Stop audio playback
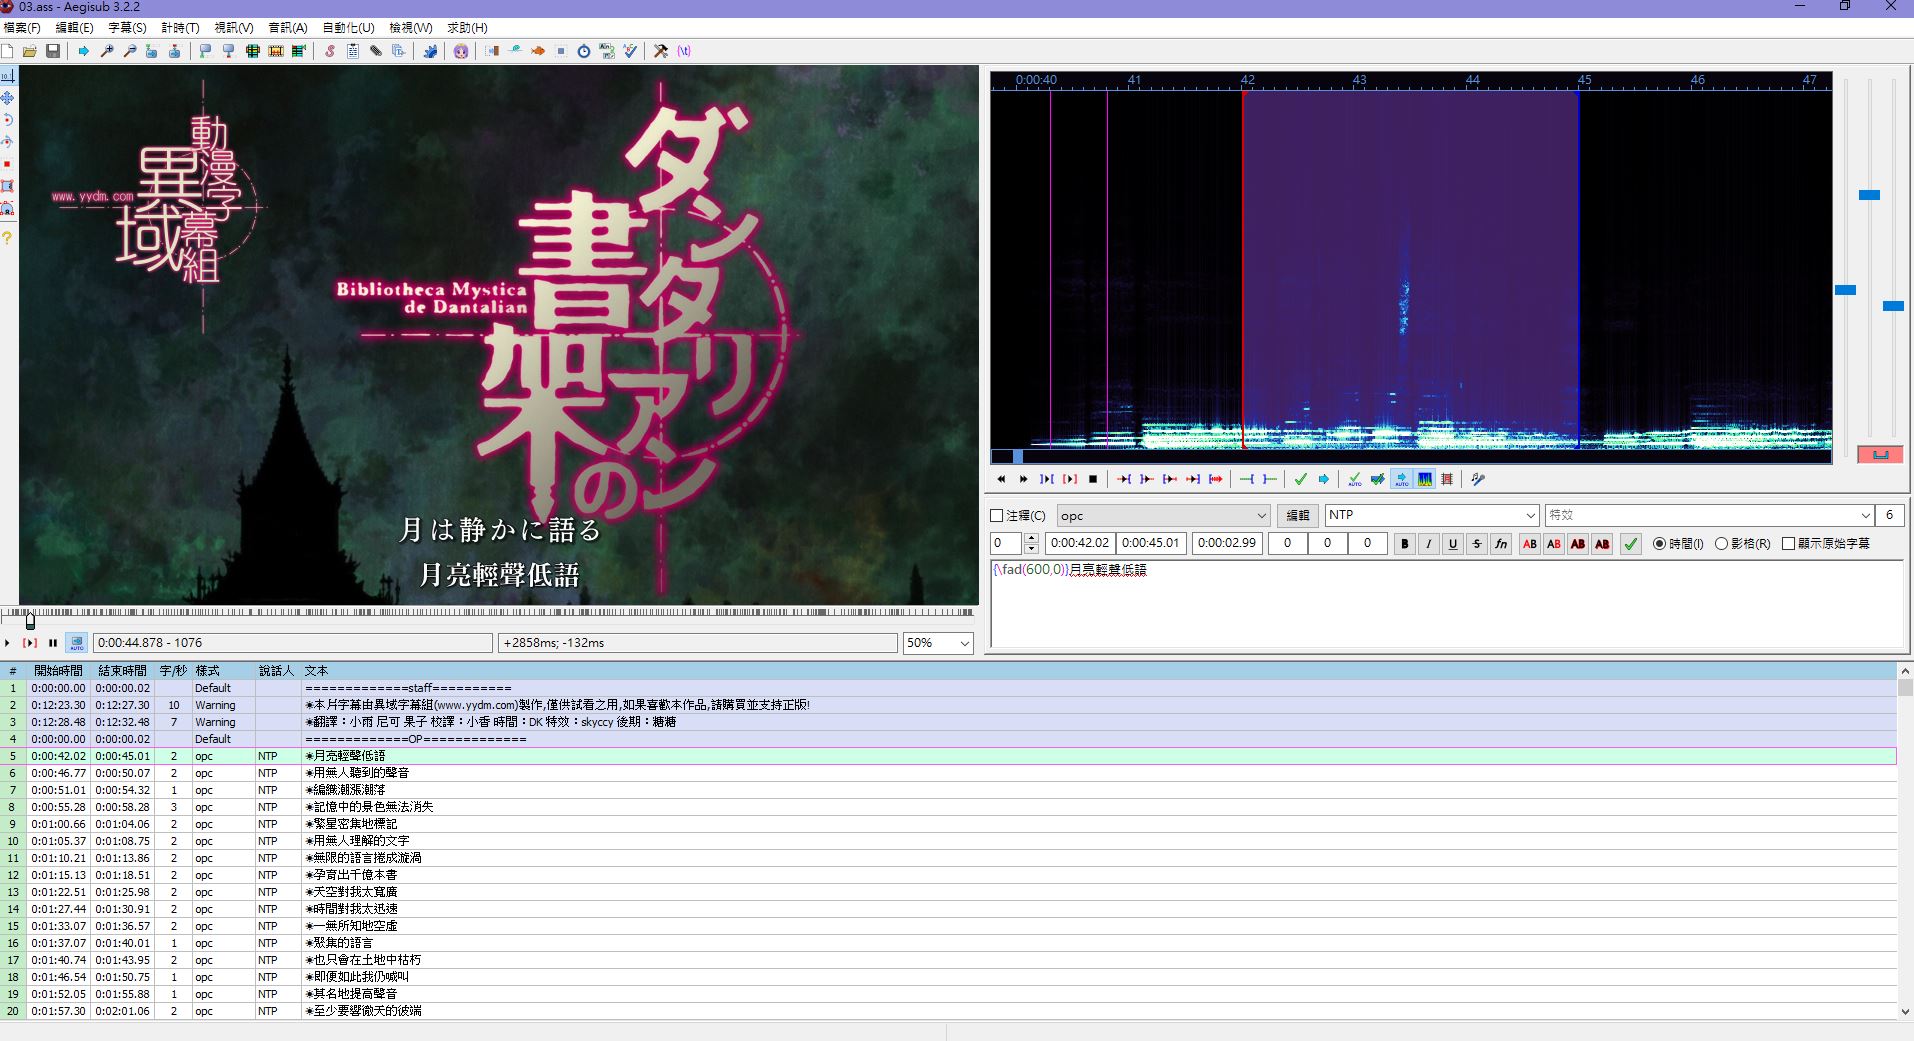 tap(1093, 479)
